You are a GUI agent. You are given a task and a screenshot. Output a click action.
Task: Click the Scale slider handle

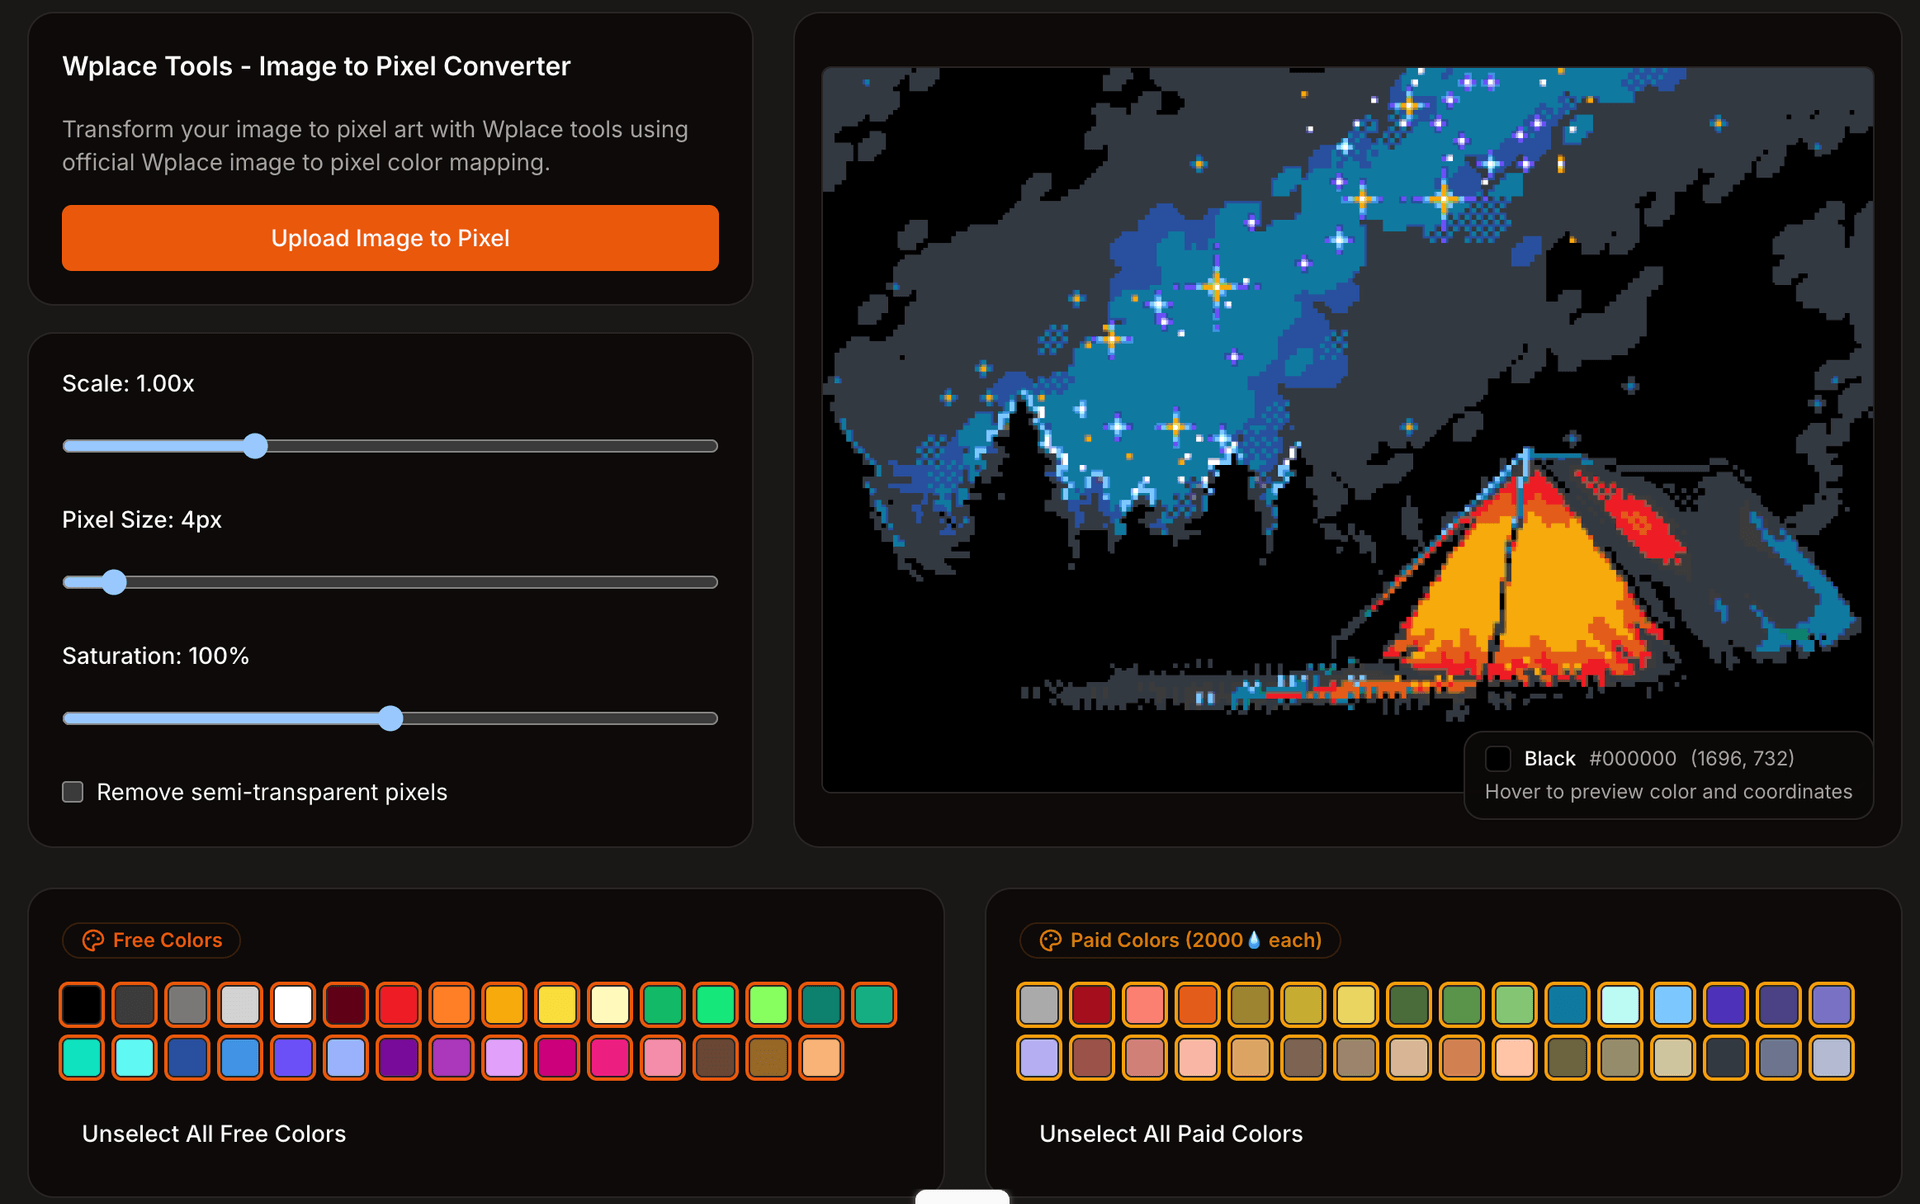point(255,446)
